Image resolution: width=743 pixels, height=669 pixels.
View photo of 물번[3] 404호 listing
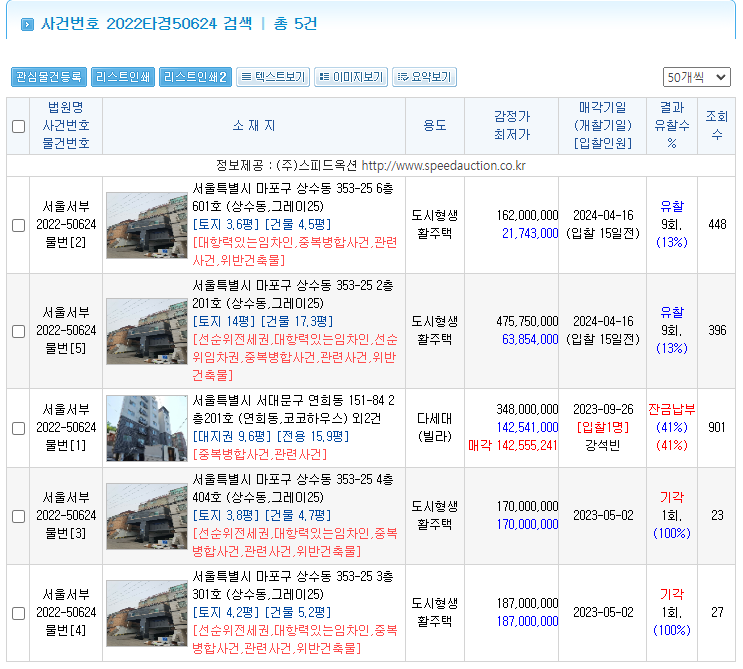(x=147, y=516)
